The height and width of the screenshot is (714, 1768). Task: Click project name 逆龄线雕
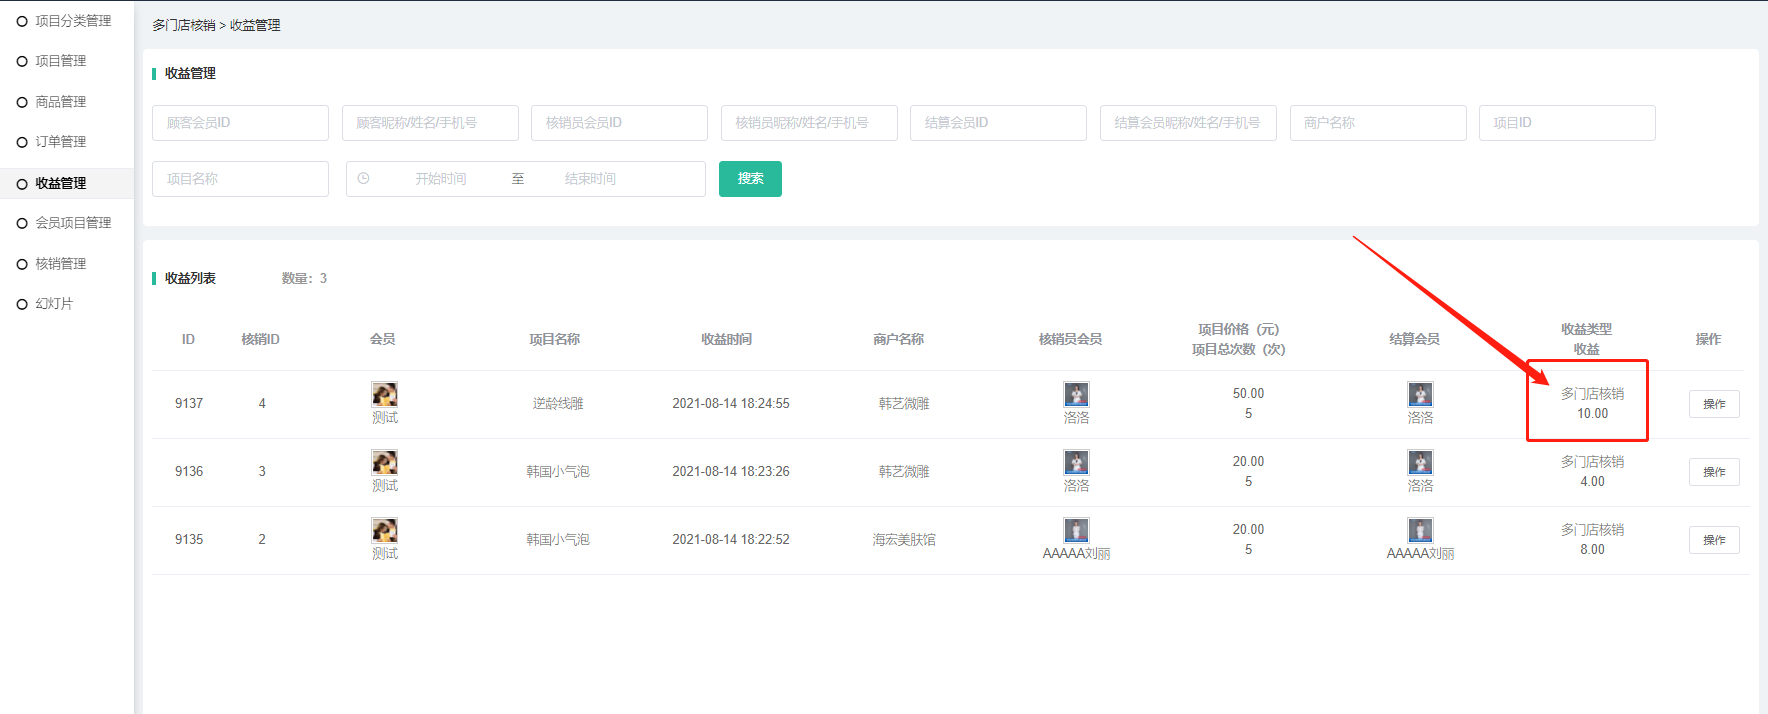pos(558,404)
